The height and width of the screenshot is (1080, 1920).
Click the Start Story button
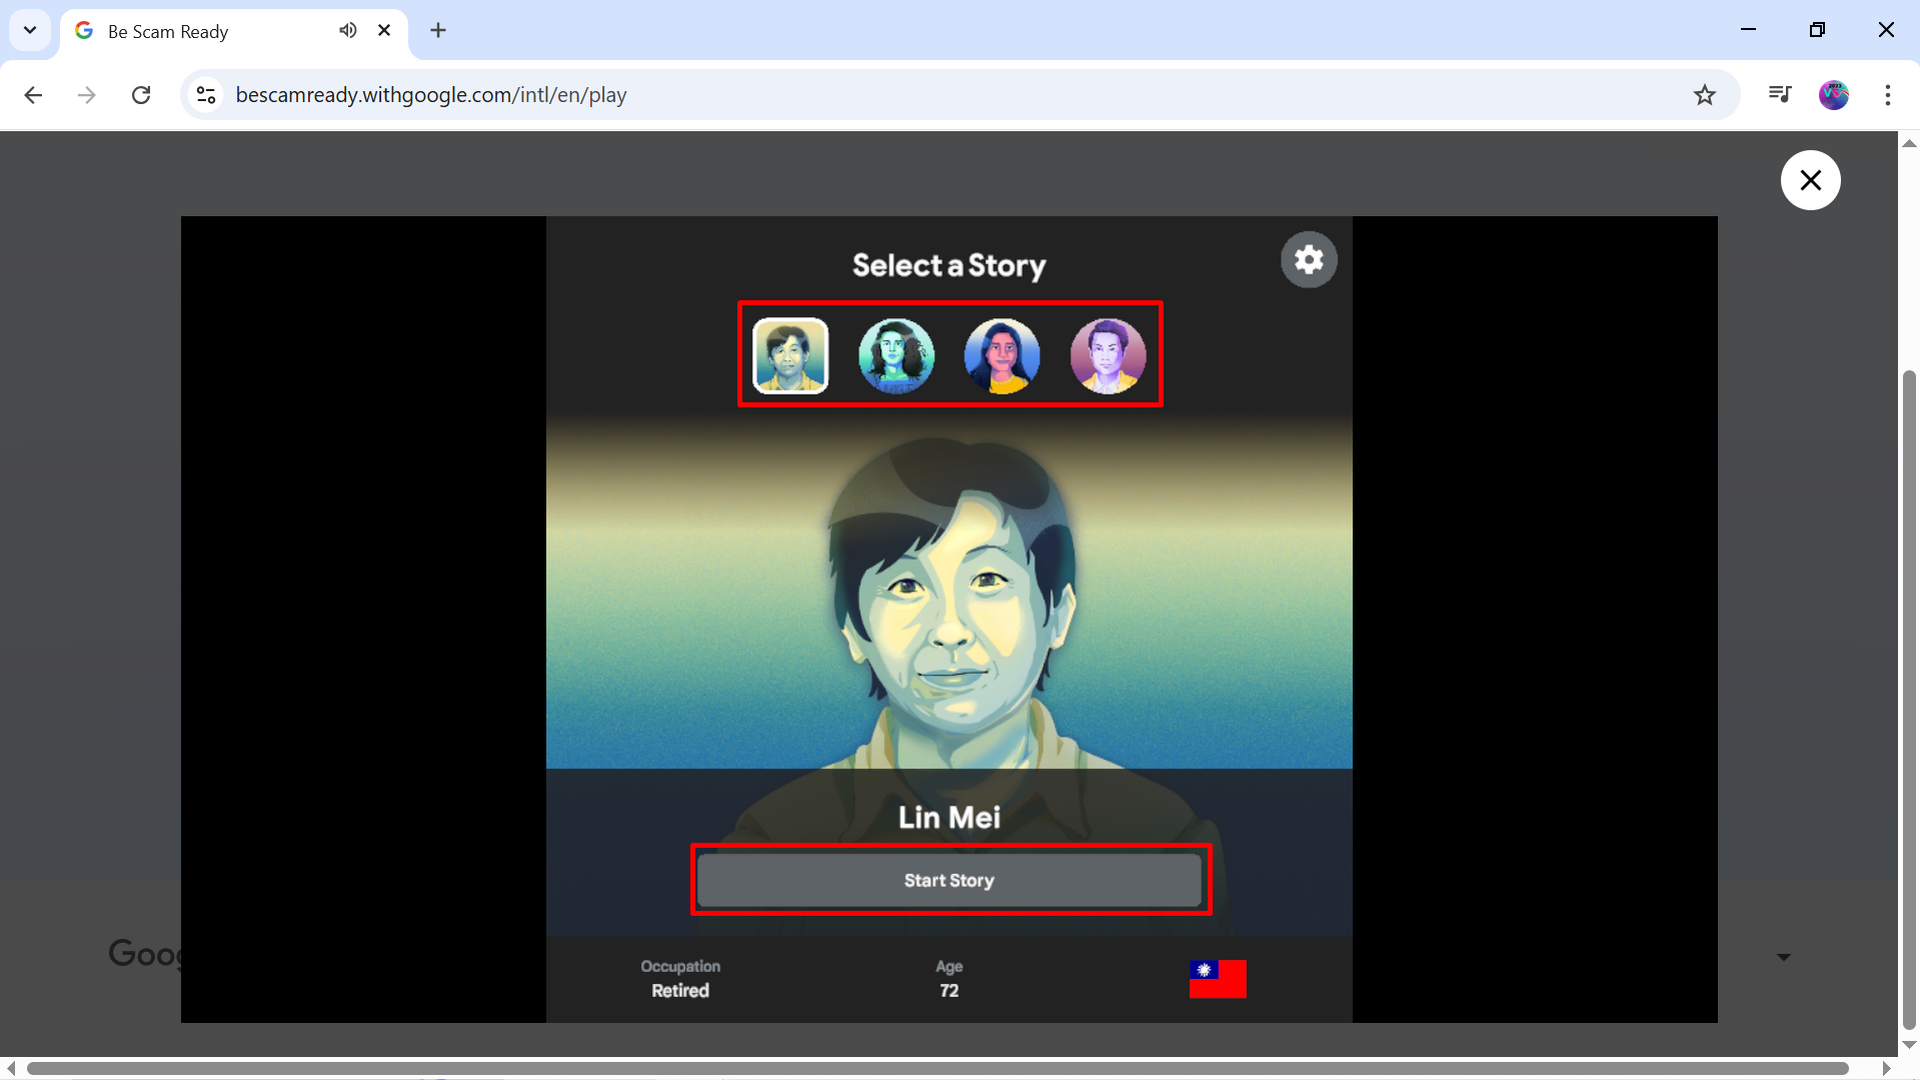(949, 880)
